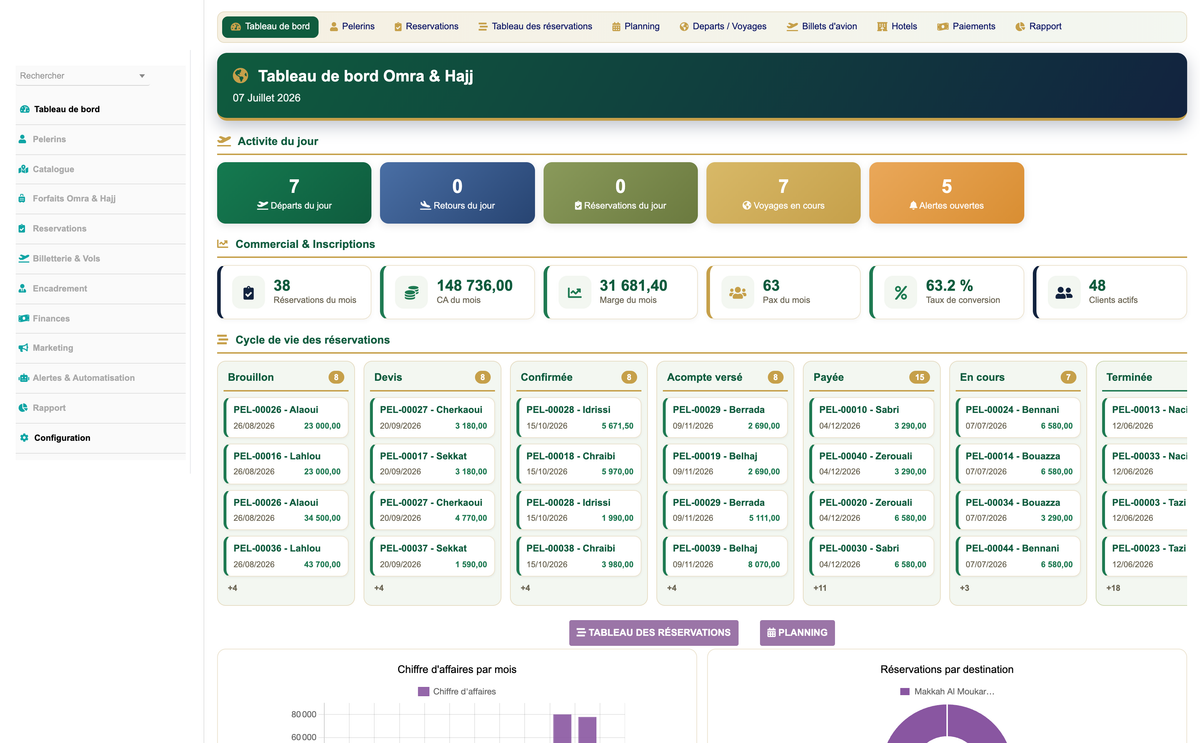
Task: Click the Tableau de bord sidebar icon
Action: tap(24, 109)
